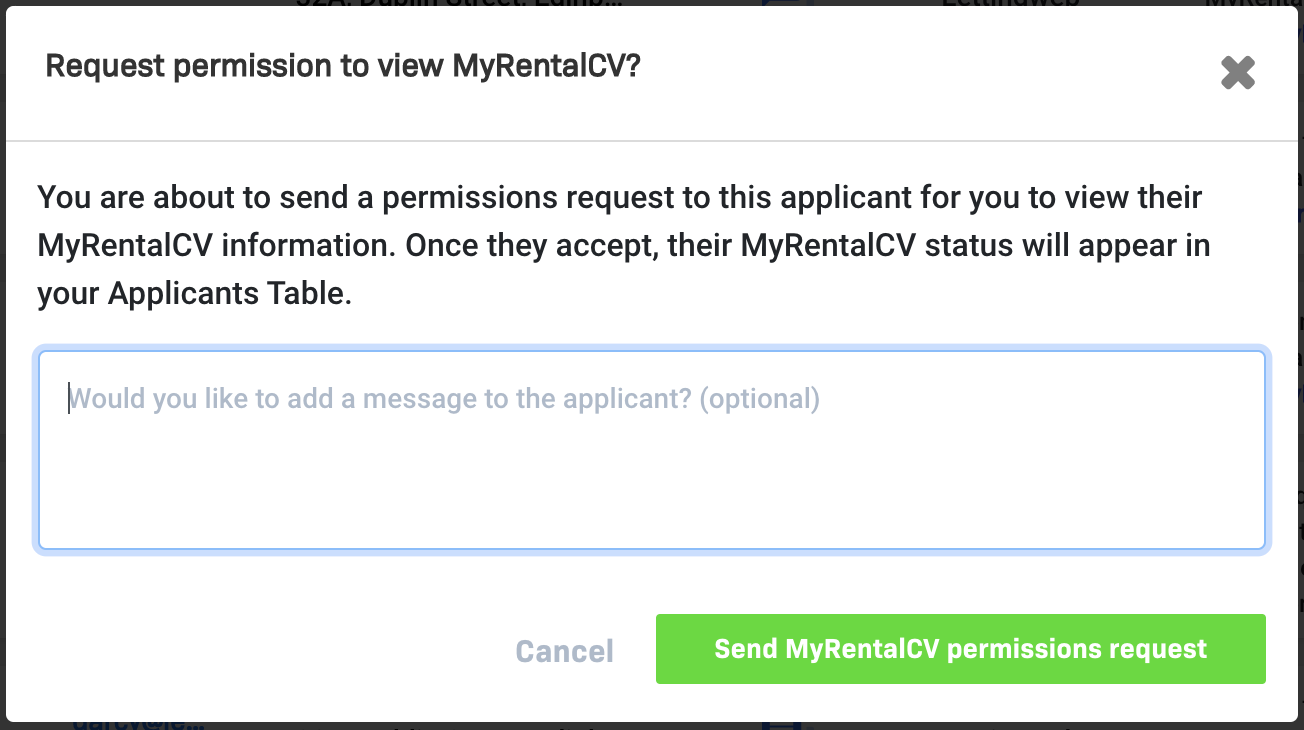
Task: Select the grey Cancel text beside the green button
Action: [x=564, y=651]
